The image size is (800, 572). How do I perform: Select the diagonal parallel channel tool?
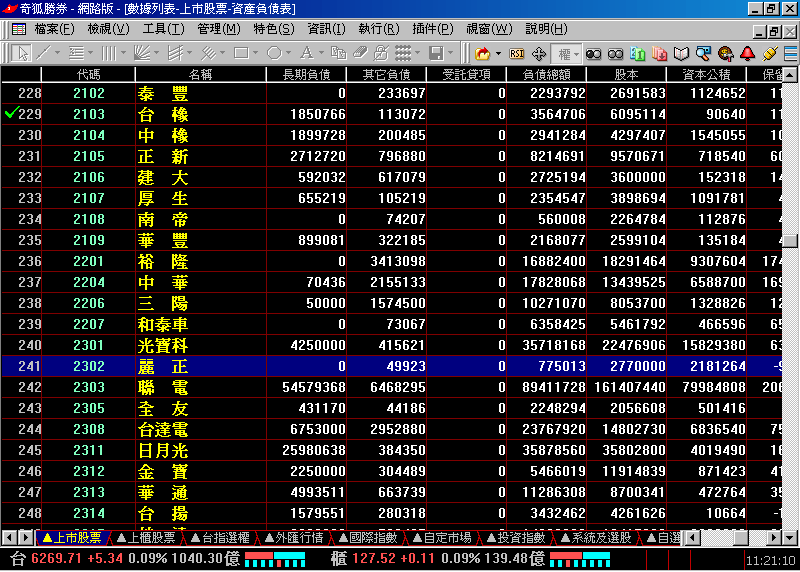[x=208, y=53]
